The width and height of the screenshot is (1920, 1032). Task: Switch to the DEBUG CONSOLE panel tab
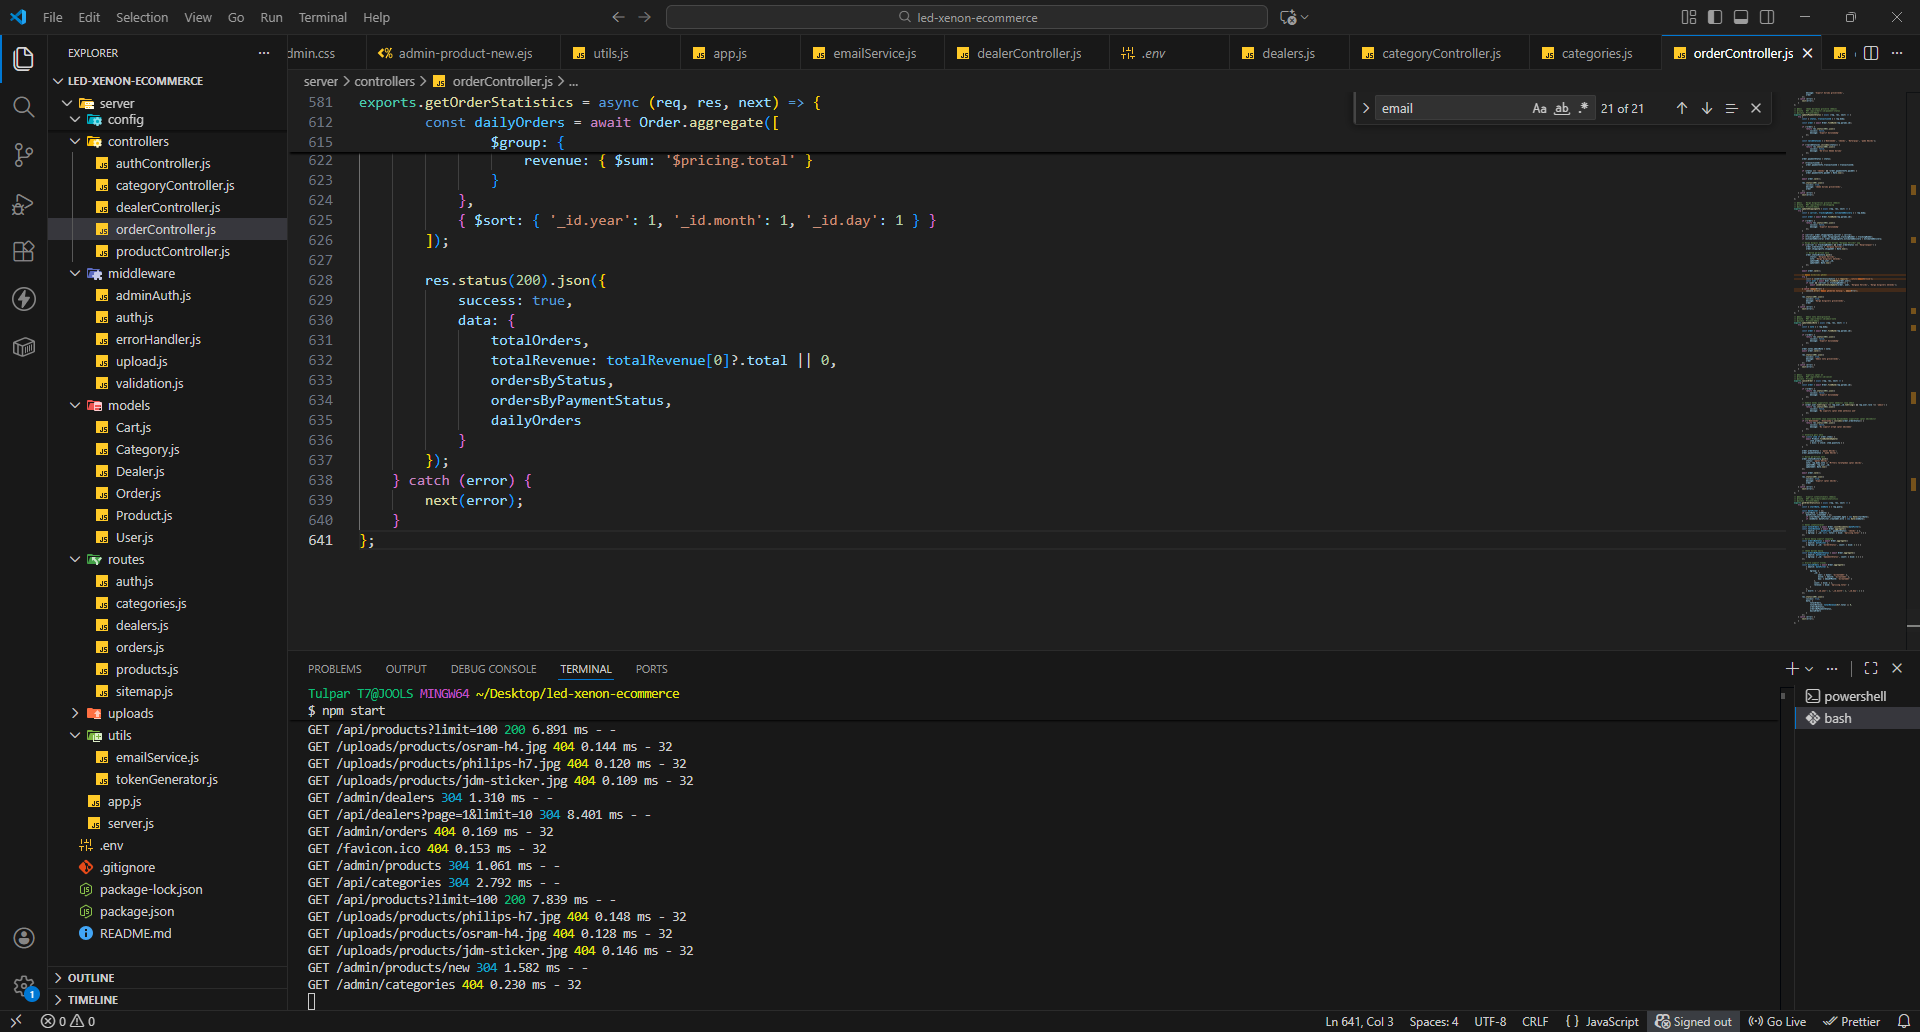(493, 669)
